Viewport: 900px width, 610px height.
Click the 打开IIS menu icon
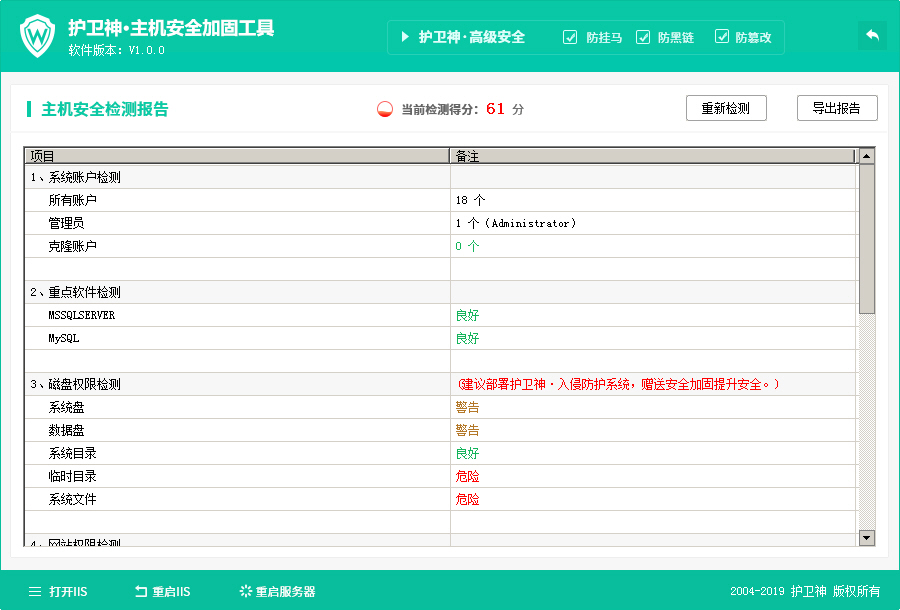click(35, 592)
